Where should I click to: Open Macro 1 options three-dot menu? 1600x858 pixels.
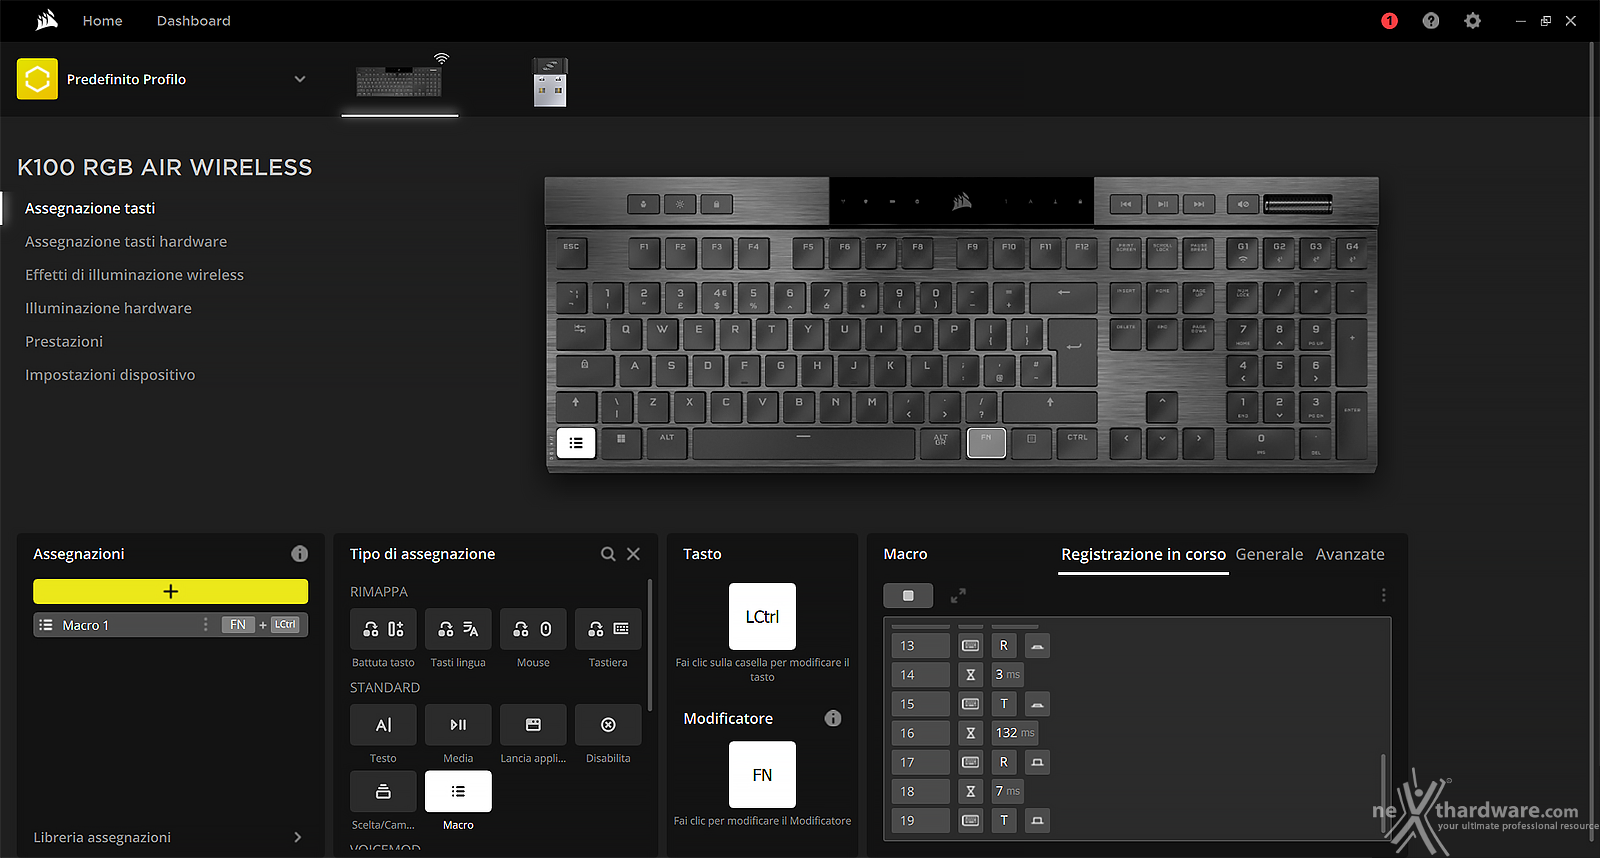(x=206, y=625)
